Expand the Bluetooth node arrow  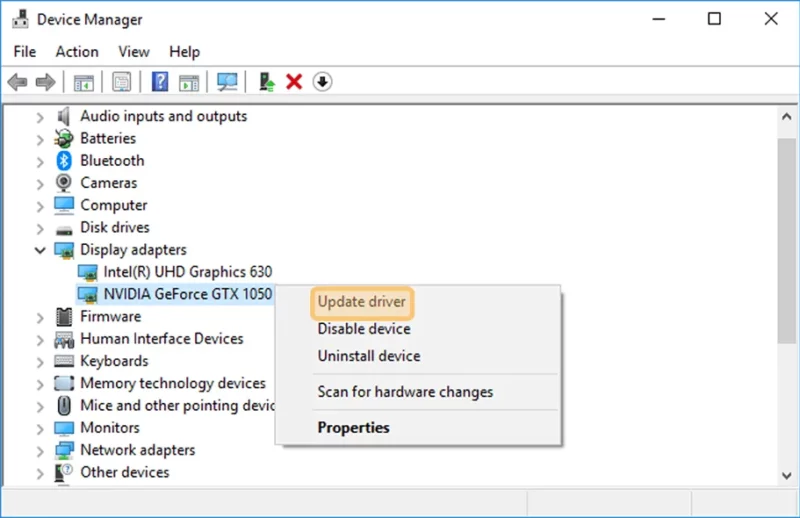(40, 162)
